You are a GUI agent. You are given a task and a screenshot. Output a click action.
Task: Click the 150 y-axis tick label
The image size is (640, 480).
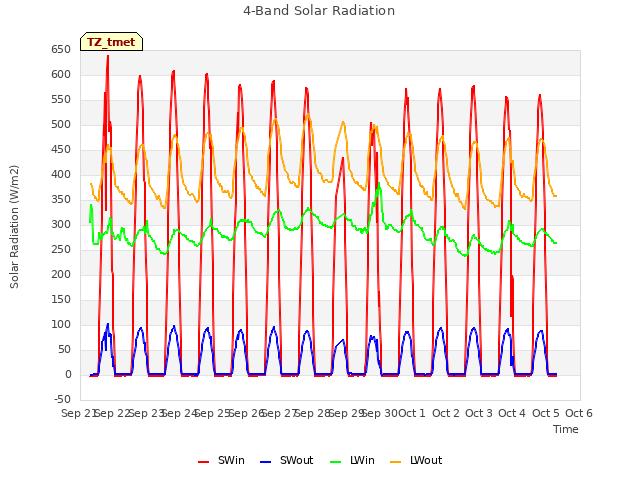[61, 300]
